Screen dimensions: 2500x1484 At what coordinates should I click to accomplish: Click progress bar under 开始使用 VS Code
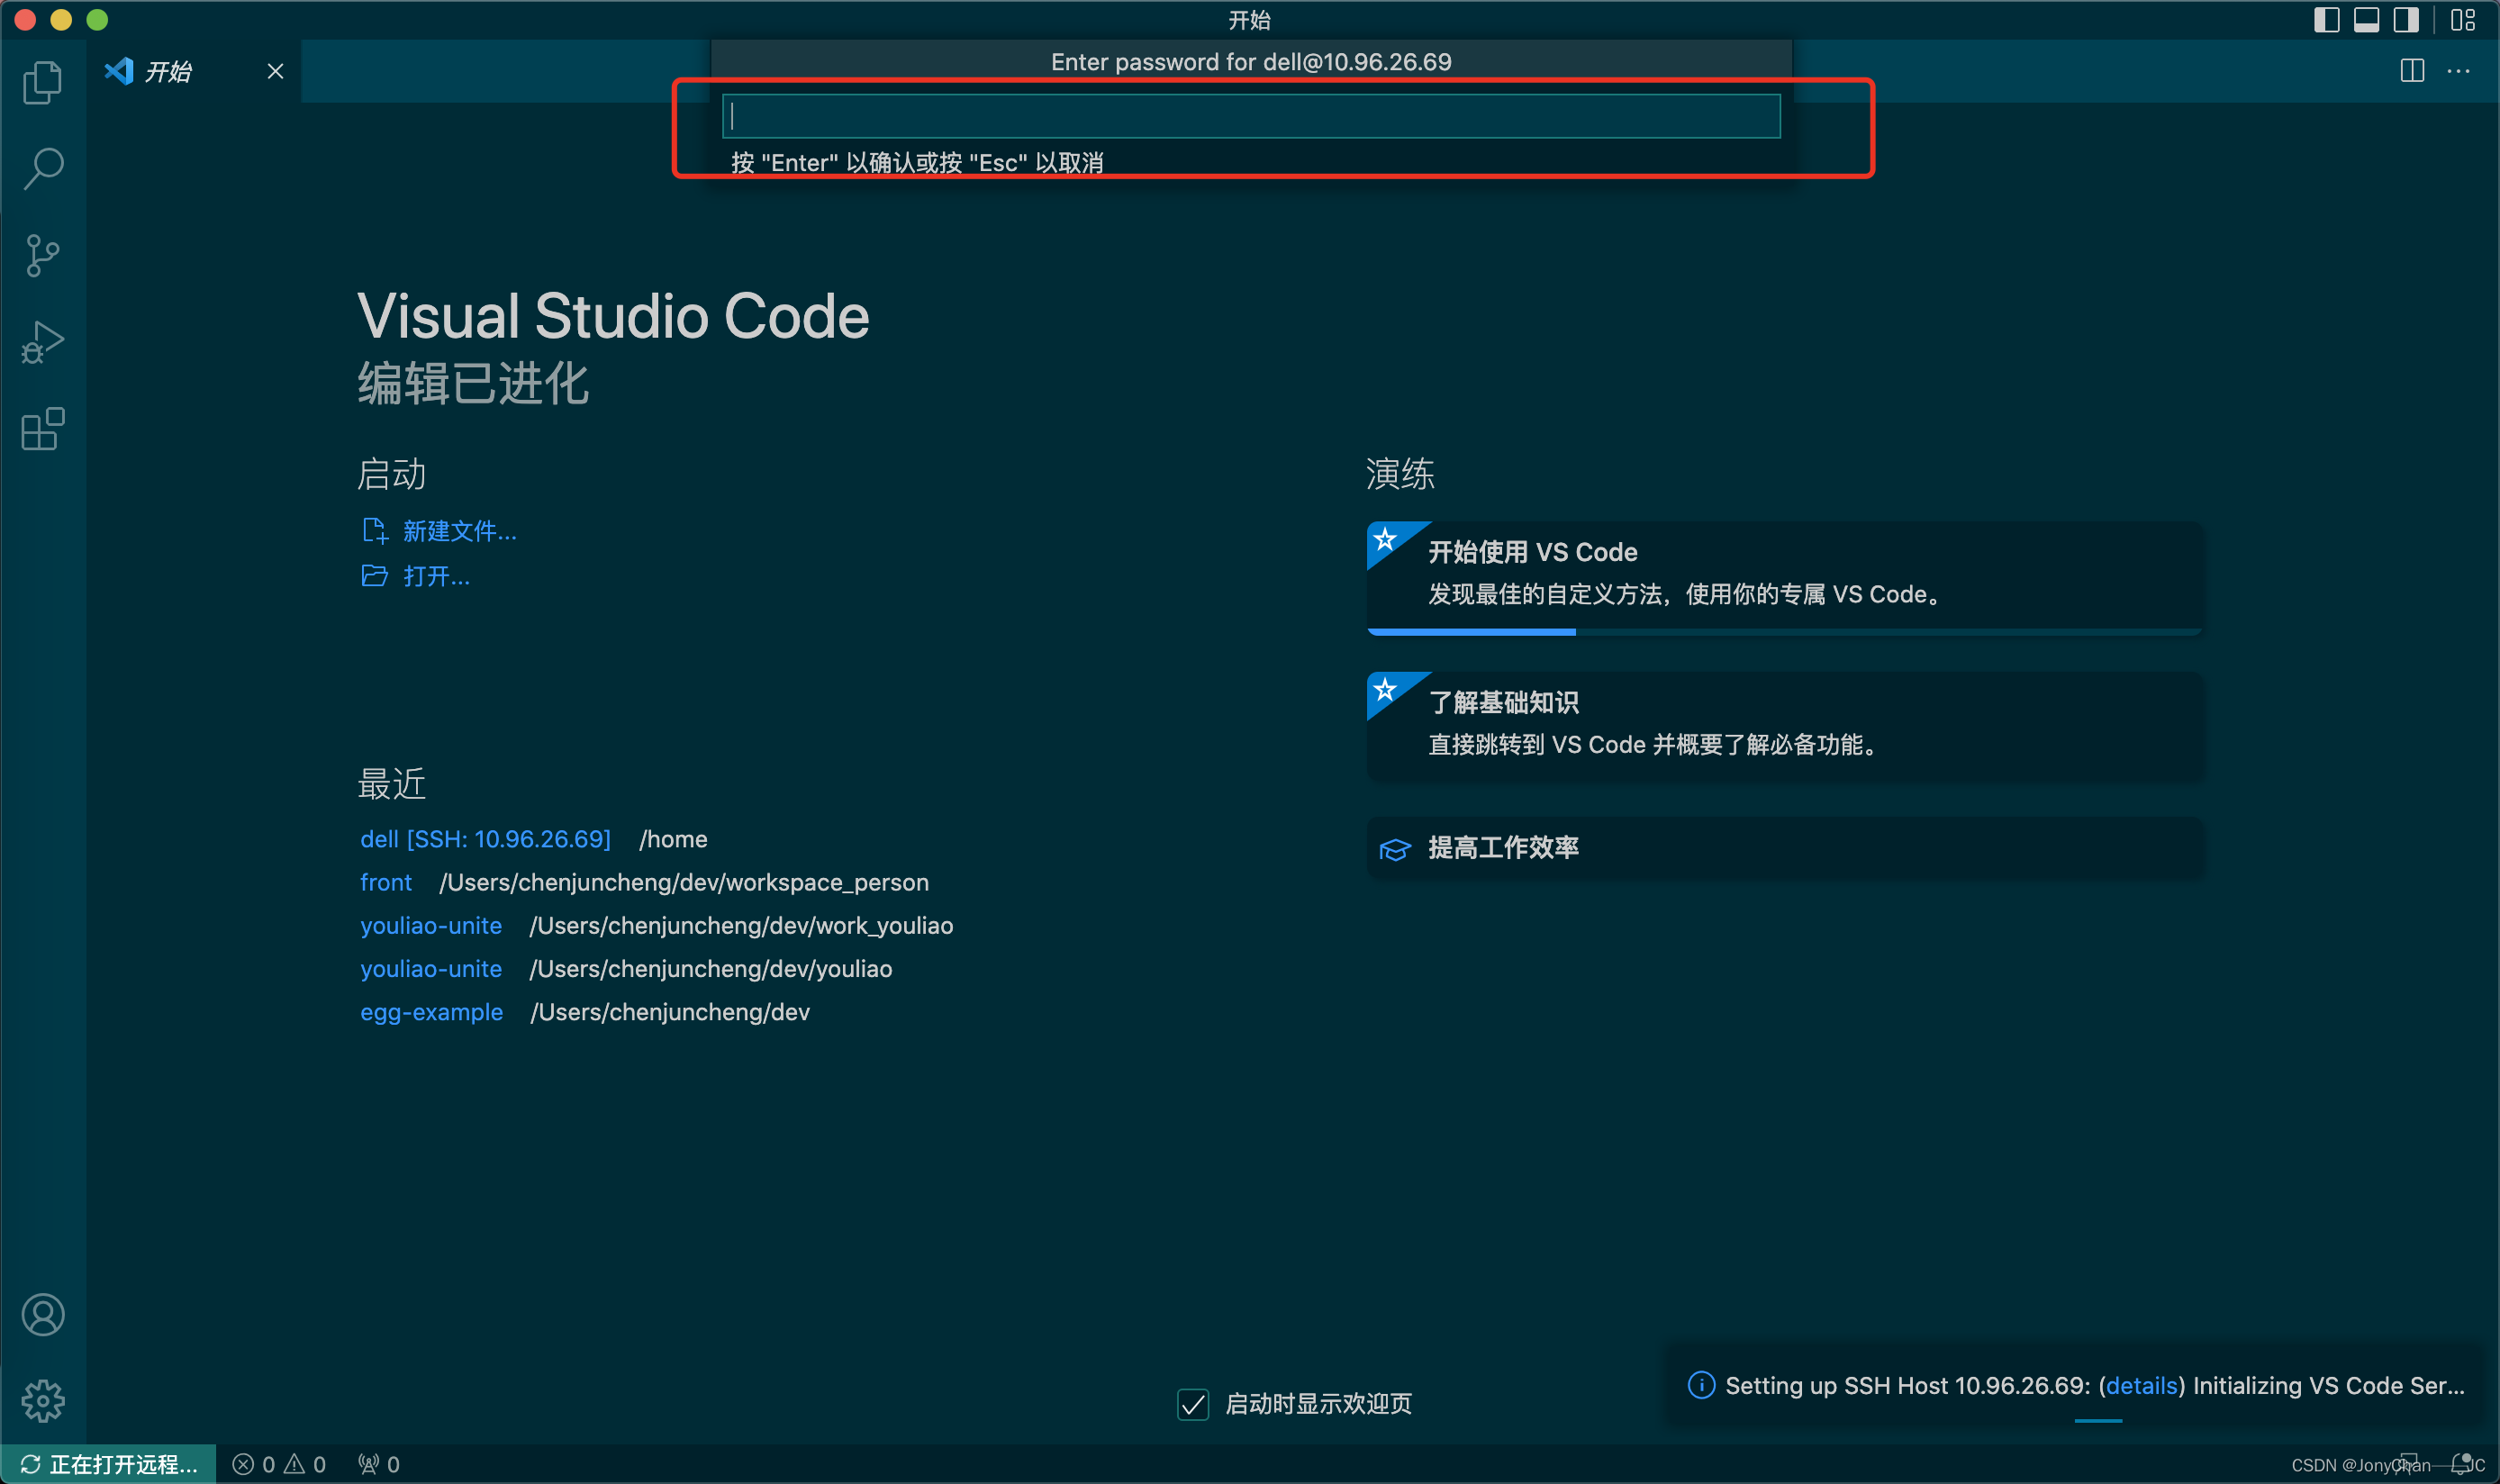(x=1784, y=632)
